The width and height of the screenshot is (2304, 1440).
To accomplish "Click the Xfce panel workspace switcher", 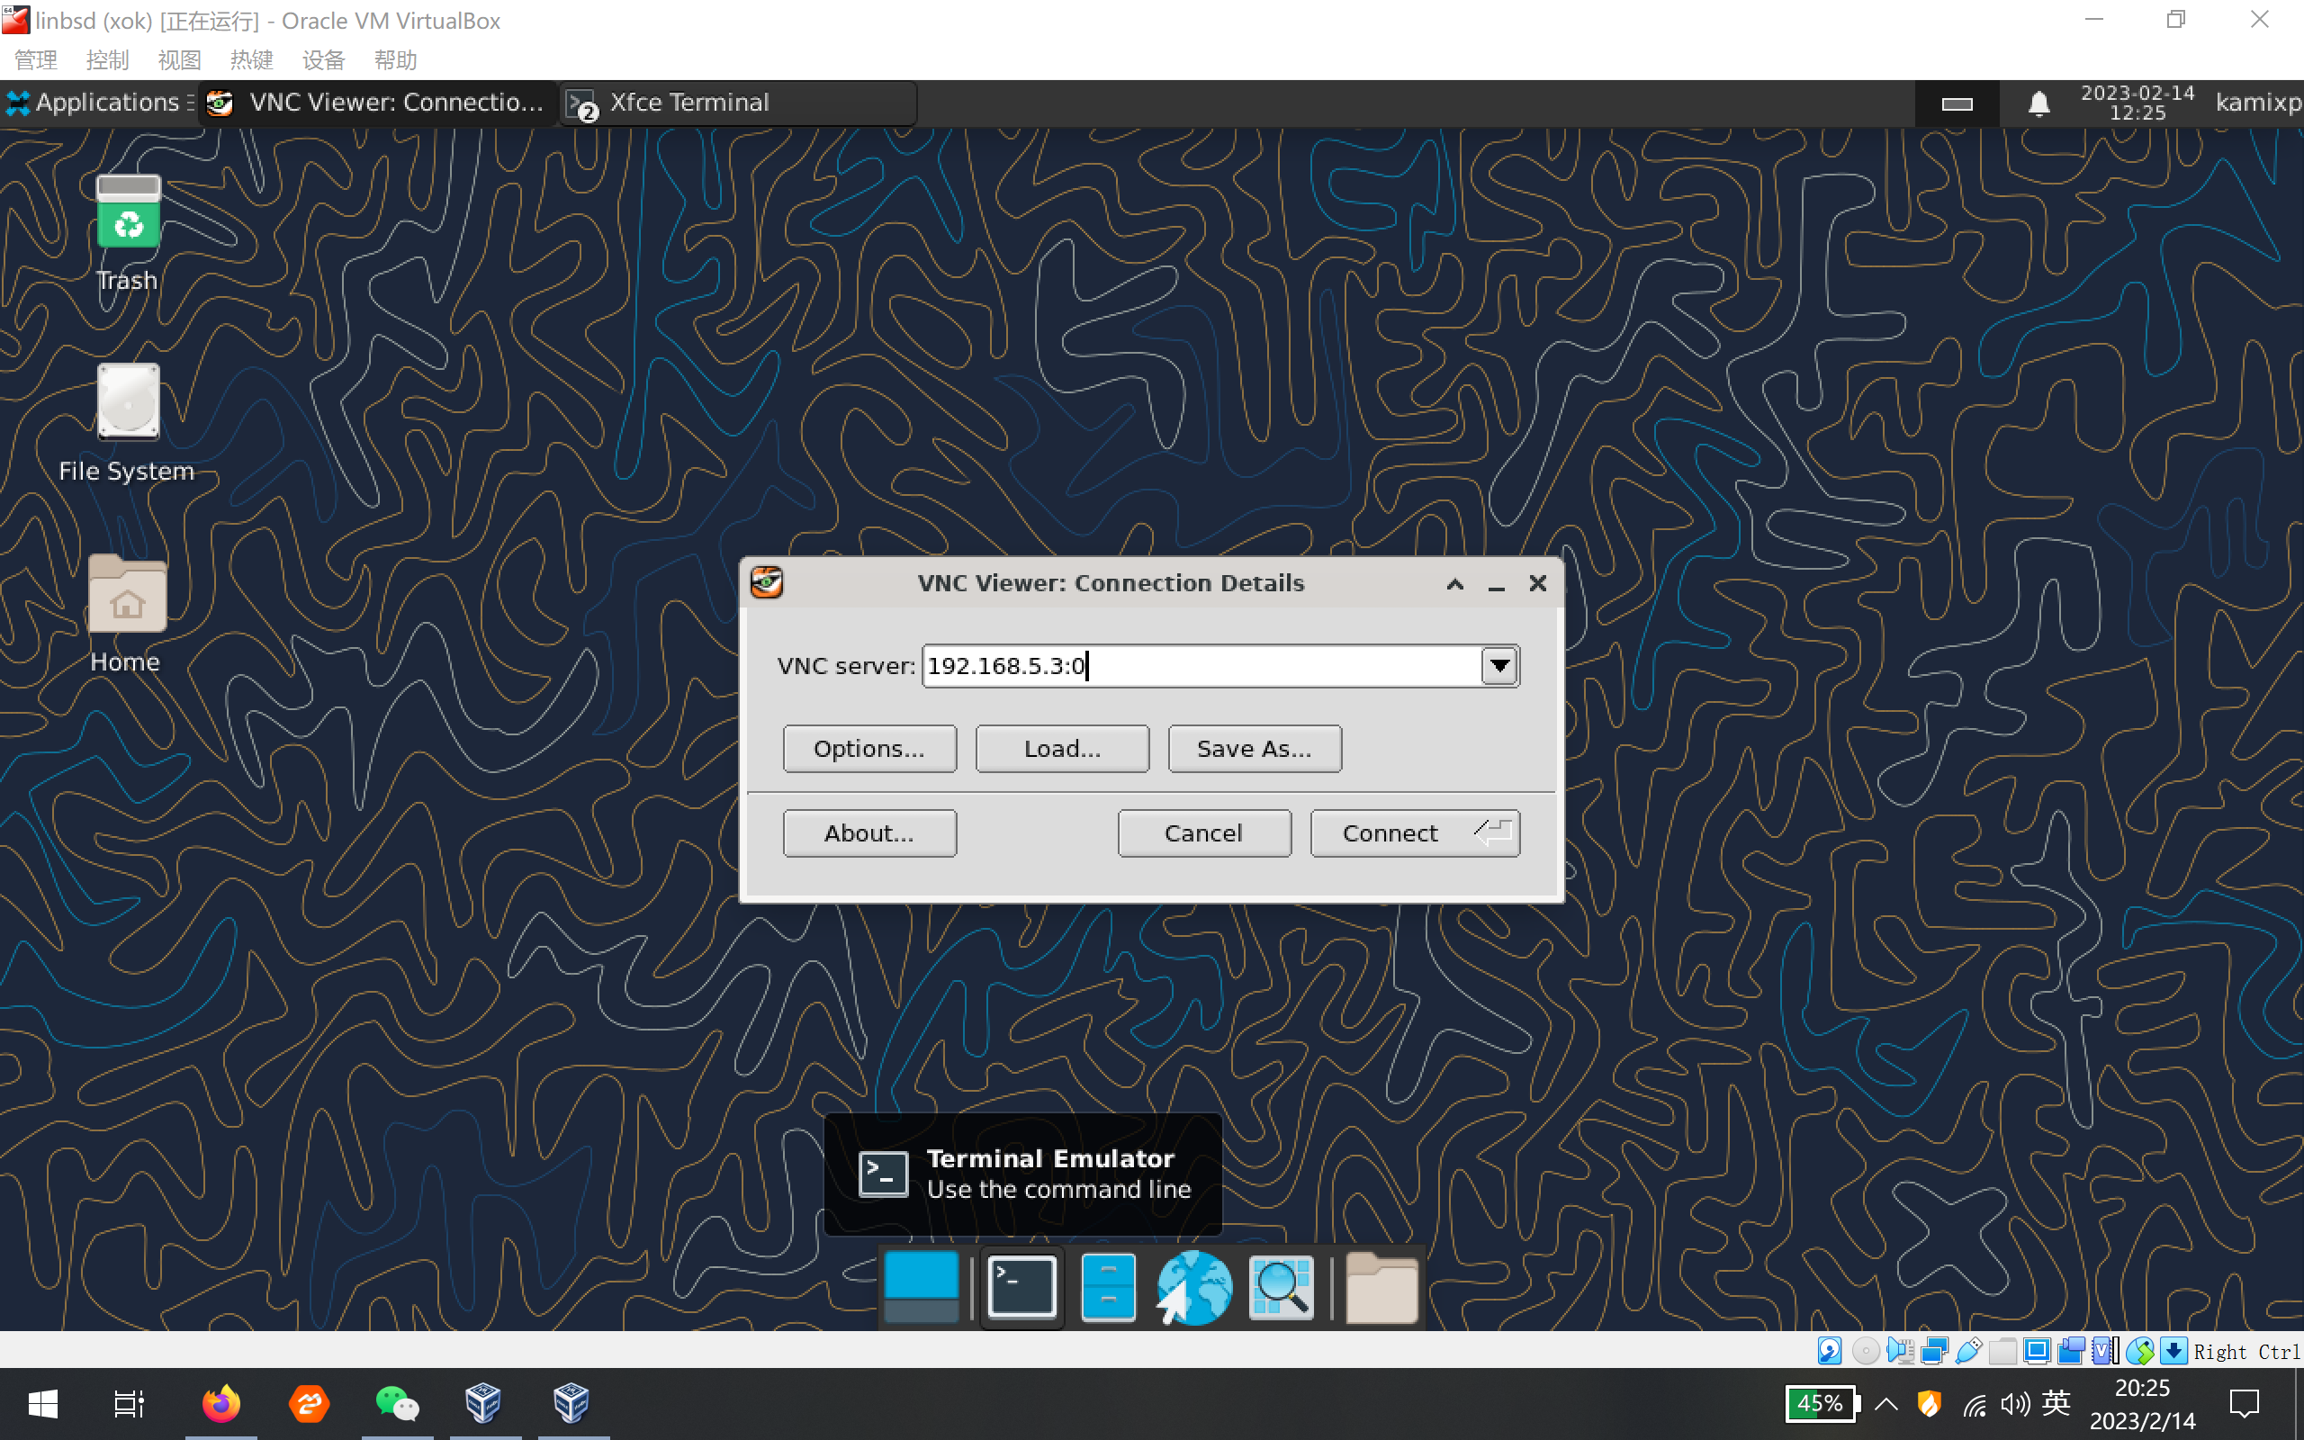I will tap(1957, 103).
